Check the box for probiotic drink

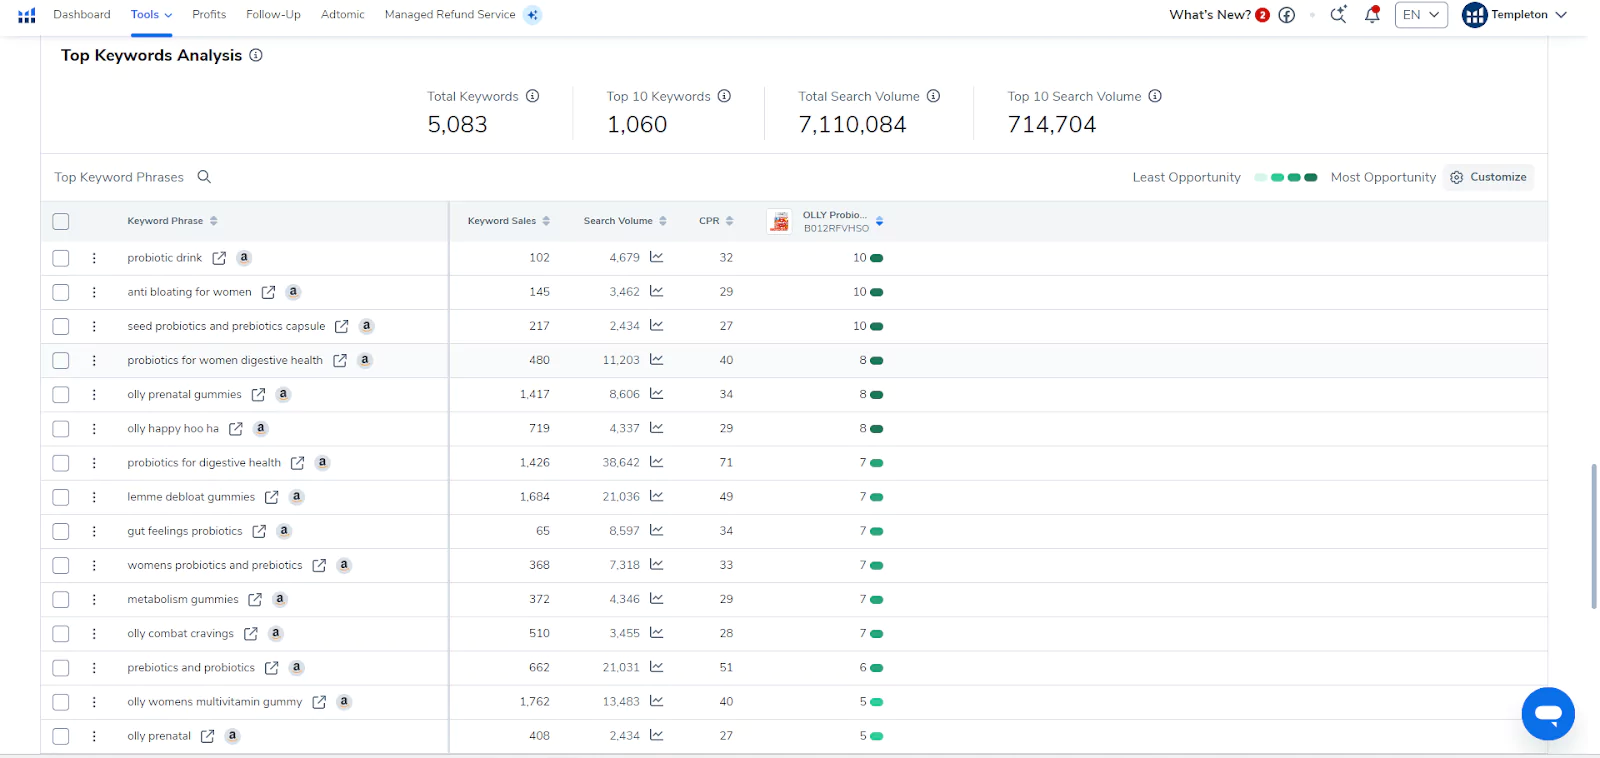click(x=61, y=258)
